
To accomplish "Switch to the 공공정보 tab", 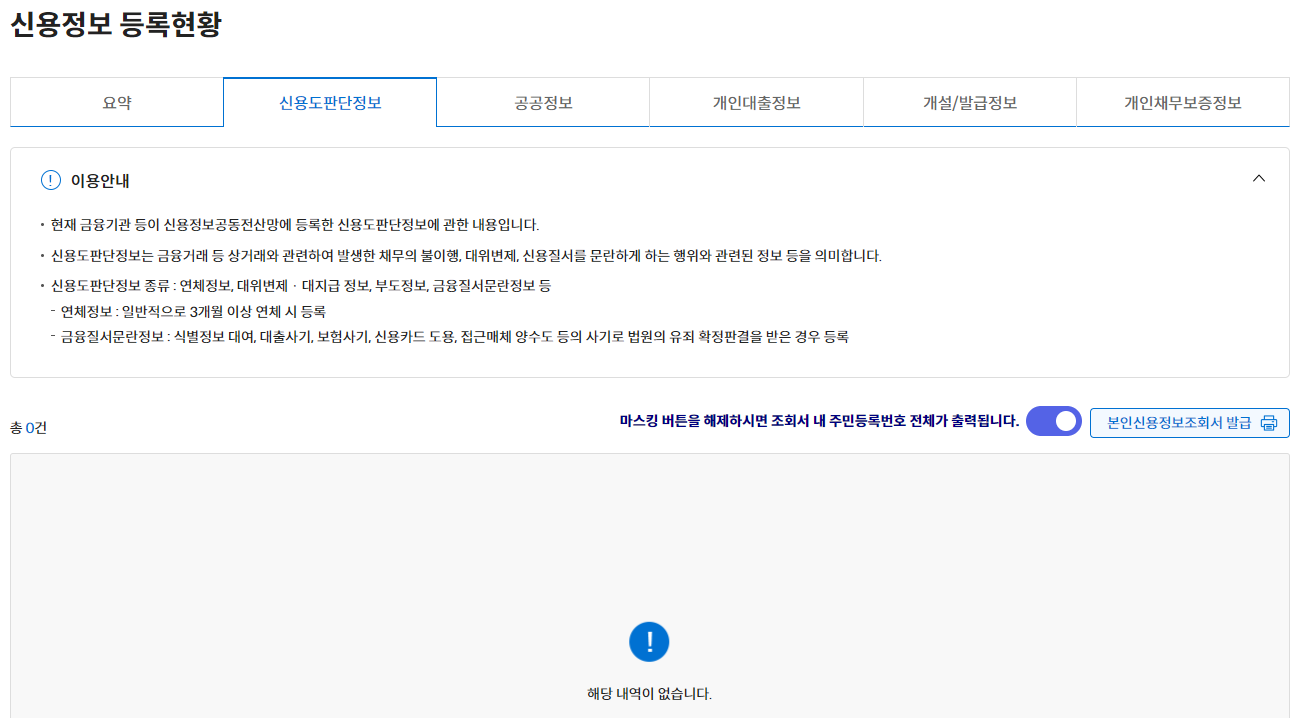I will click(543, 102).
